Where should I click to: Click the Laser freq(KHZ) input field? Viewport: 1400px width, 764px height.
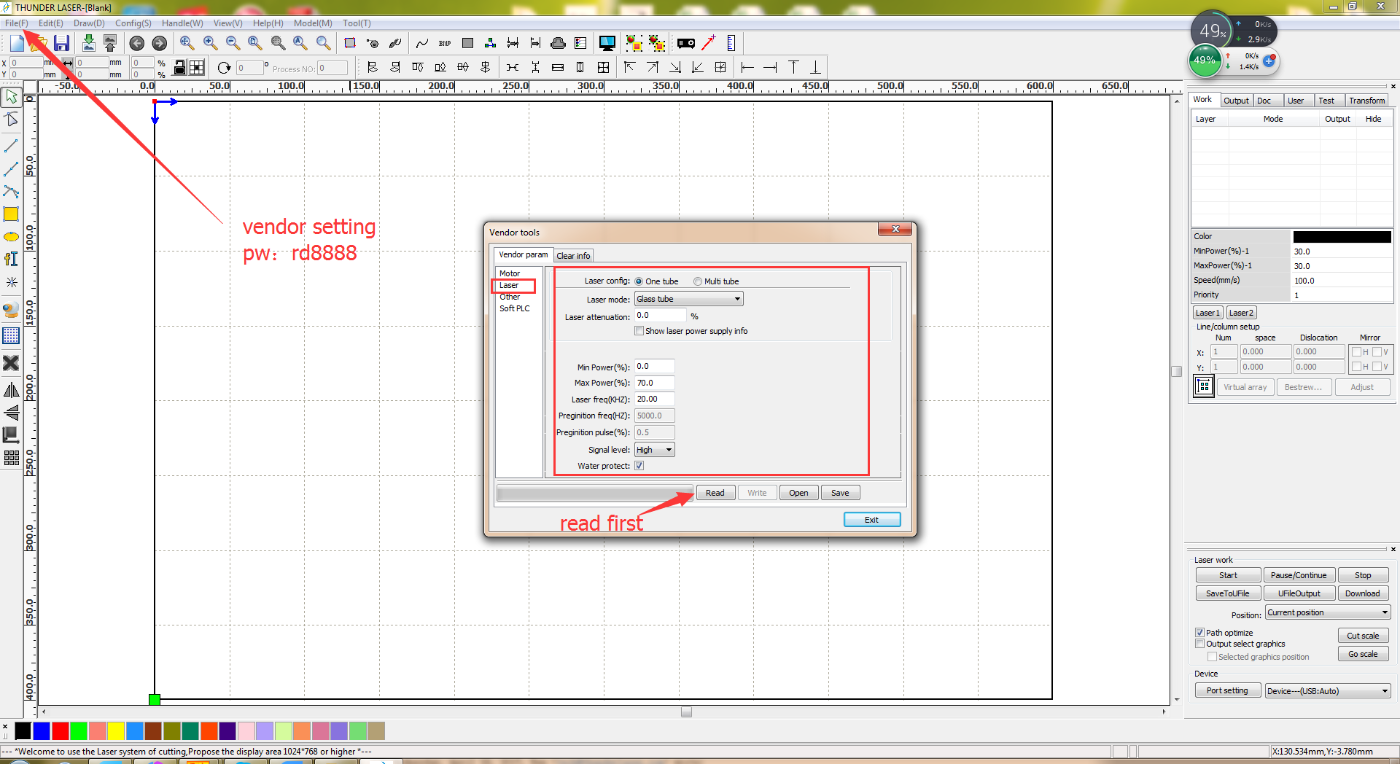pos(654,399)
